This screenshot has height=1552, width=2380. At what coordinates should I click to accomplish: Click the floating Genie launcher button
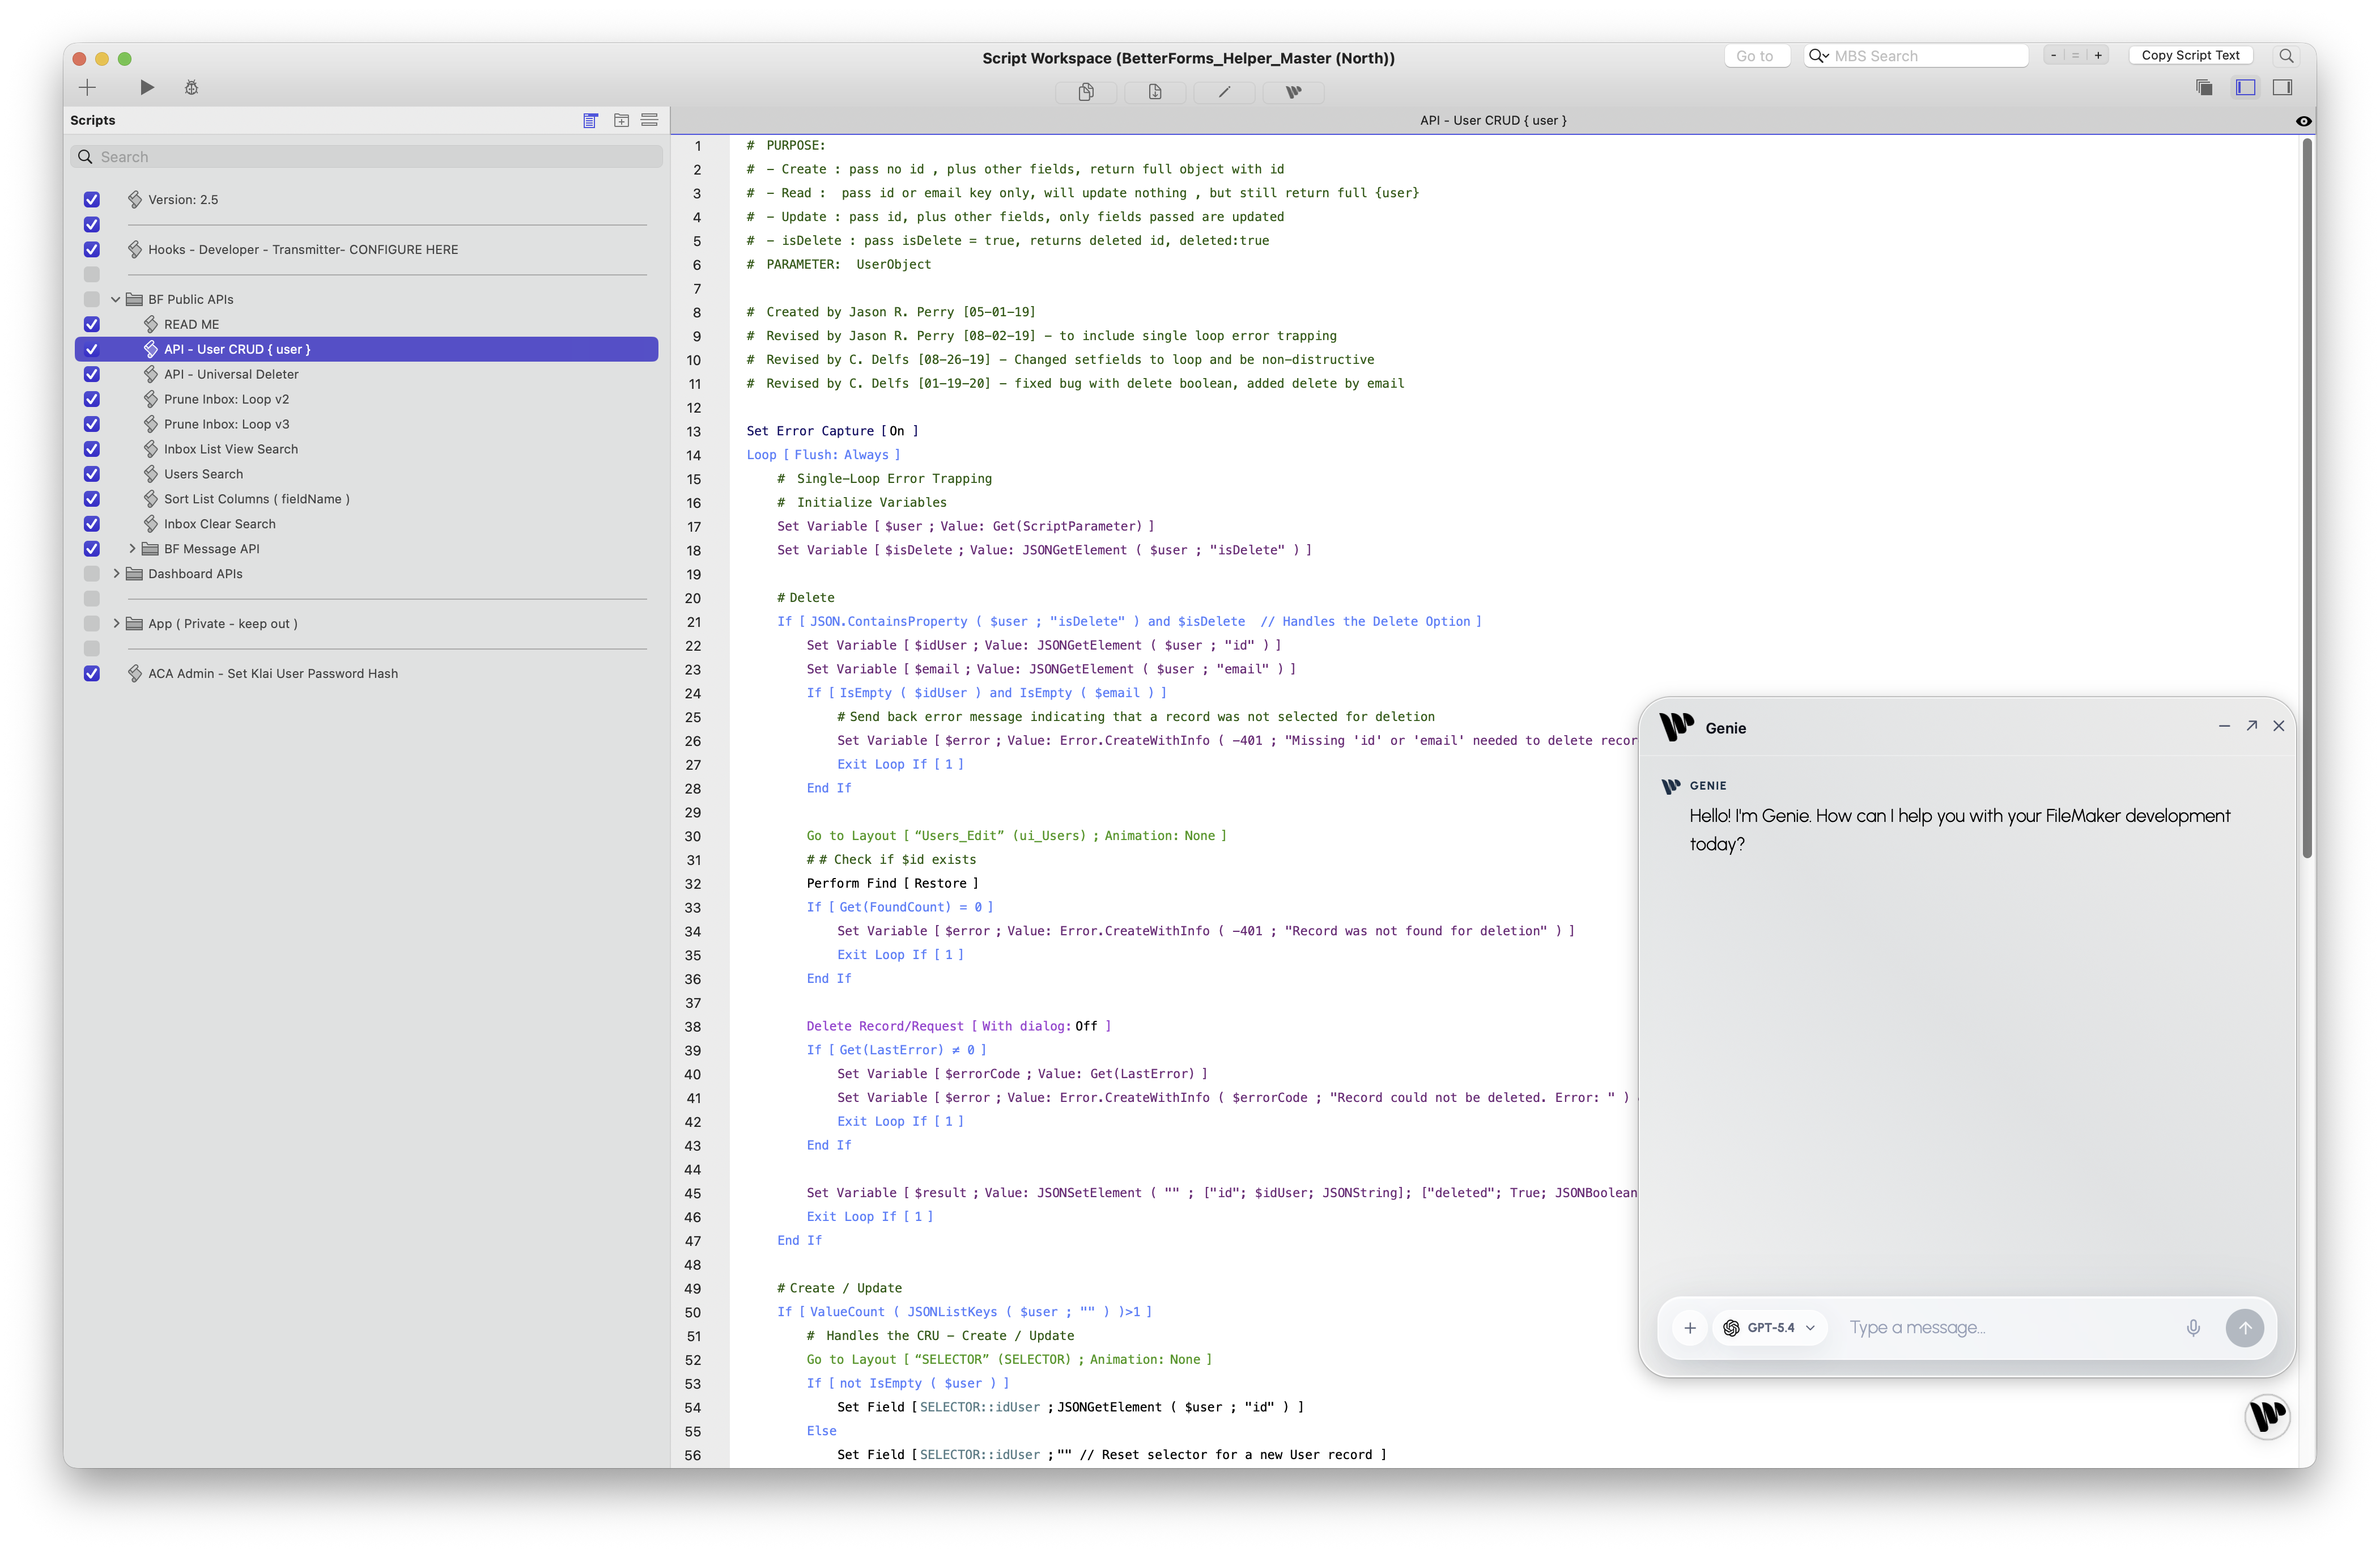(2267, 1418)
